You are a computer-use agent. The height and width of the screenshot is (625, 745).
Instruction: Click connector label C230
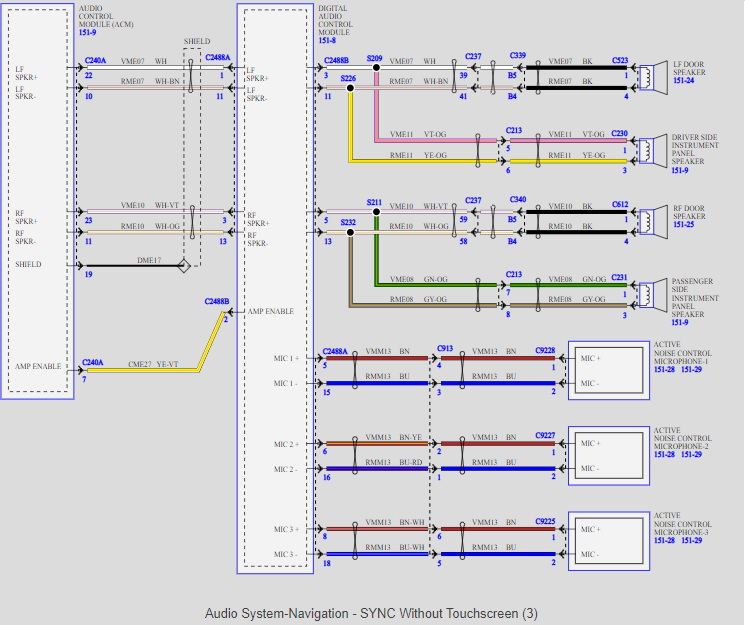(620, 134)
